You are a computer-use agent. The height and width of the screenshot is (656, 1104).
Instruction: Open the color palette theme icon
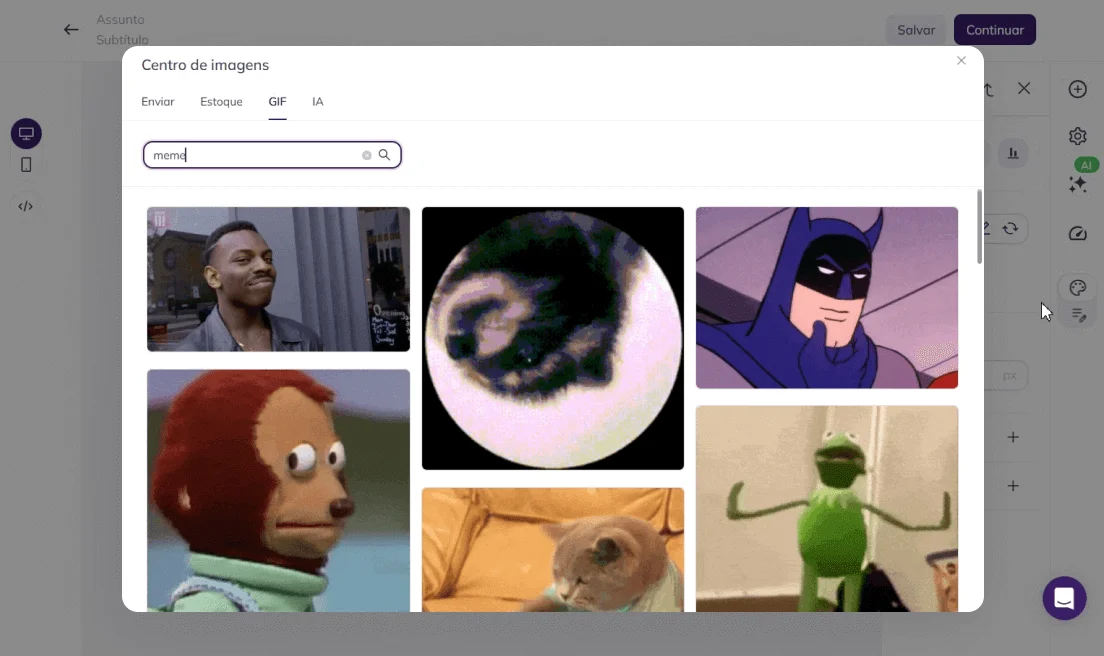click(1077, 288)
